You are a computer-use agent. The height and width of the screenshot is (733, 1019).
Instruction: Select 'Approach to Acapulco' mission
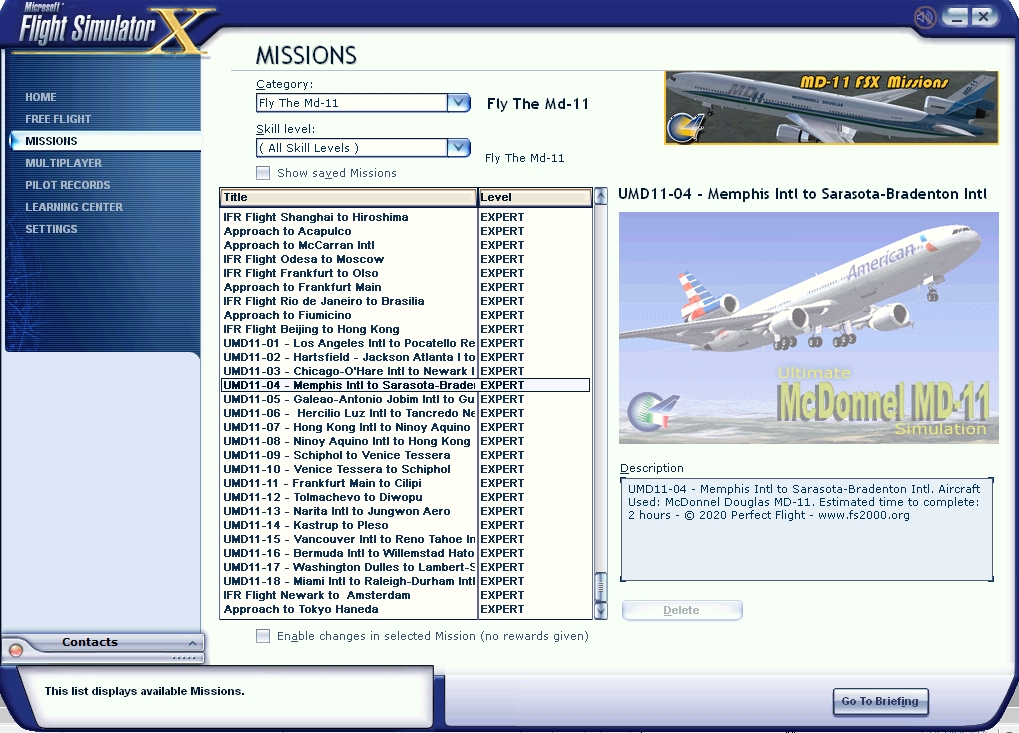[x=406, y=231]
